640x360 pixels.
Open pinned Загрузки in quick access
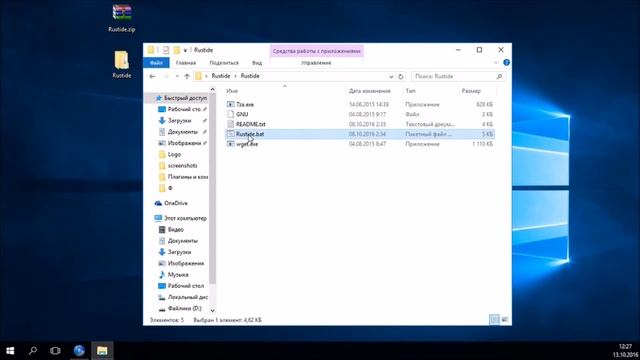click(x=179, y=121)
